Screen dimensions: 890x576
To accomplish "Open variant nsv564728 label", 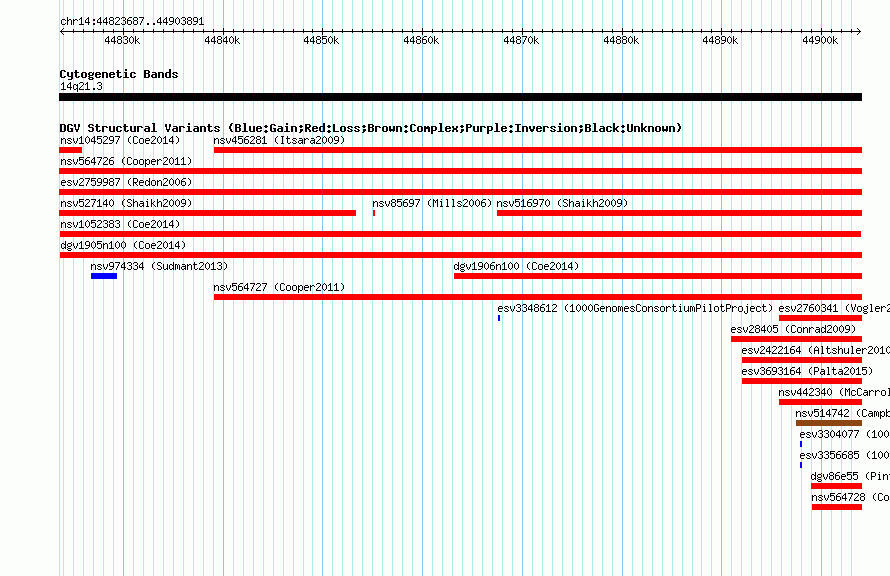I will [x=850, y=497].
